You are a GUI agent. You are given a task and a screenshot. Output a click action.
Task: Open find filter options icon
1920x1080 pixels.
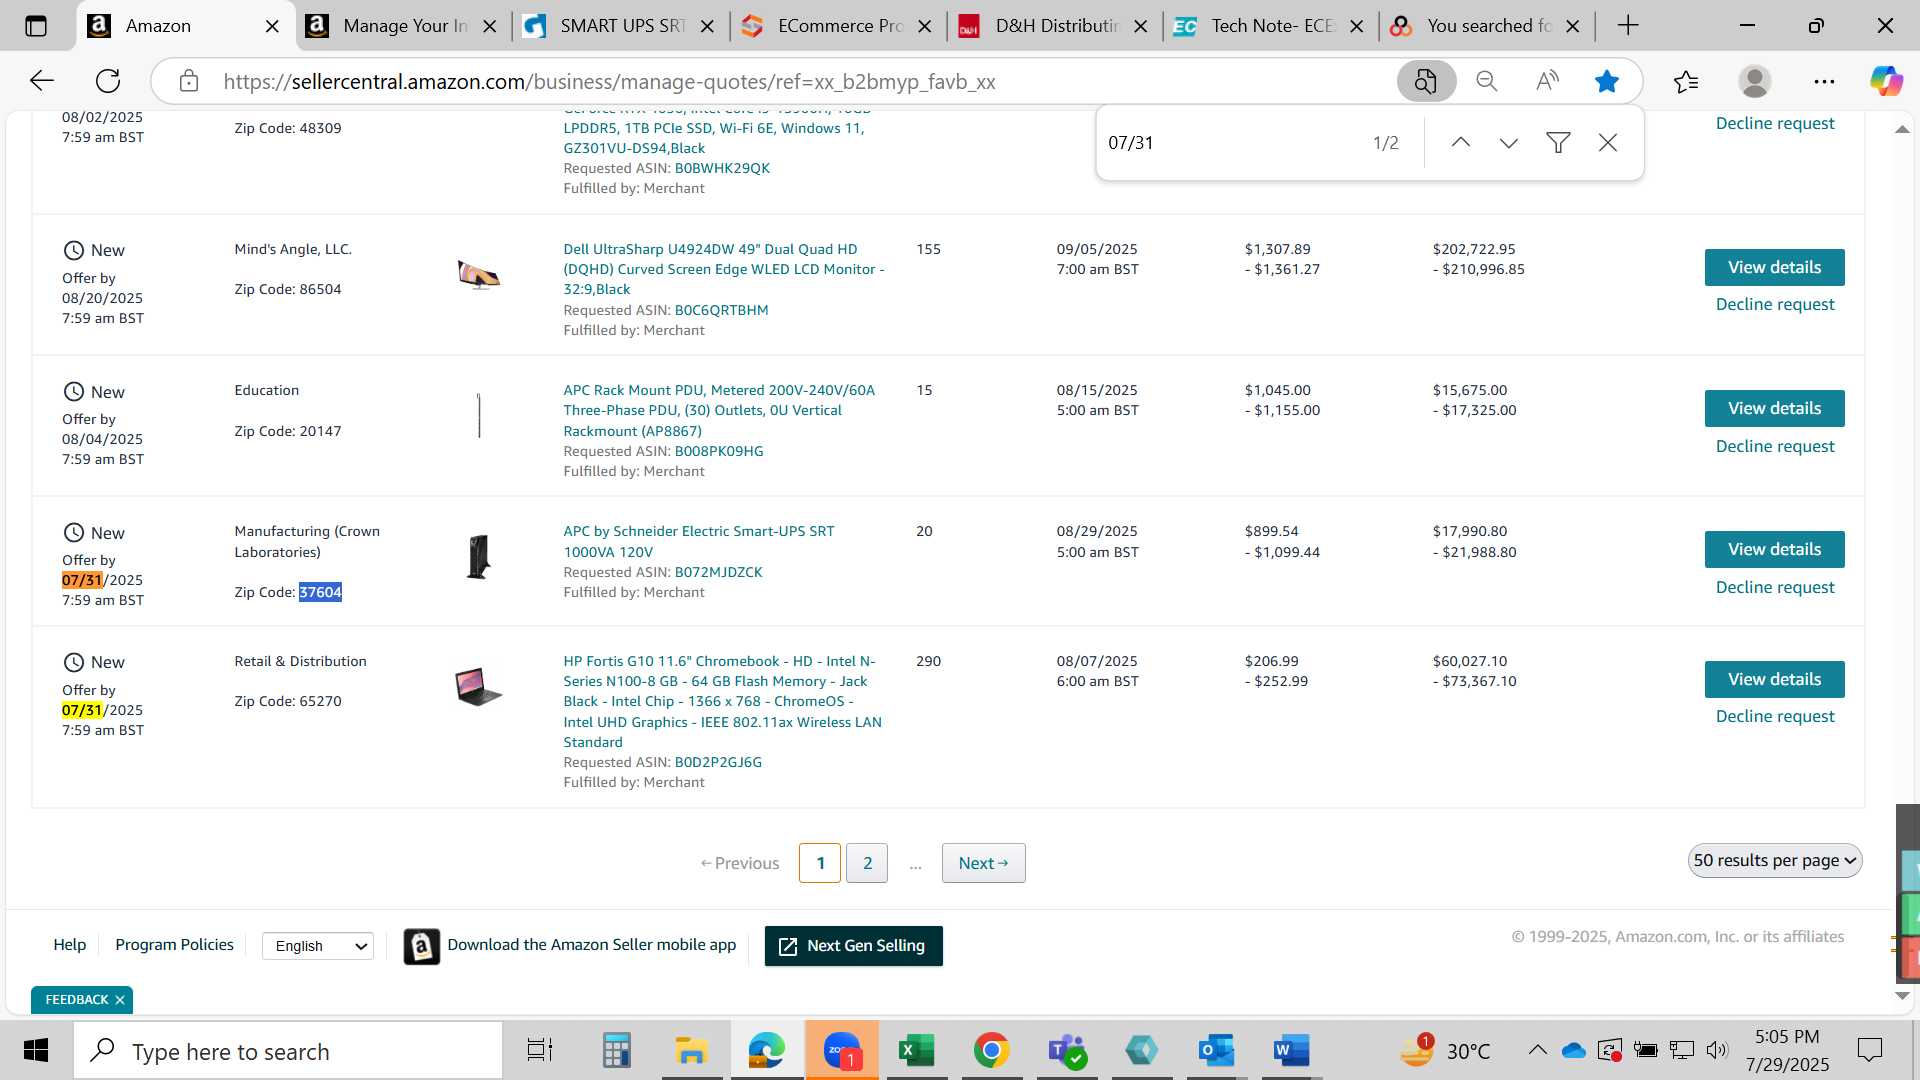pyautogui.click(x=1558, y=143)
